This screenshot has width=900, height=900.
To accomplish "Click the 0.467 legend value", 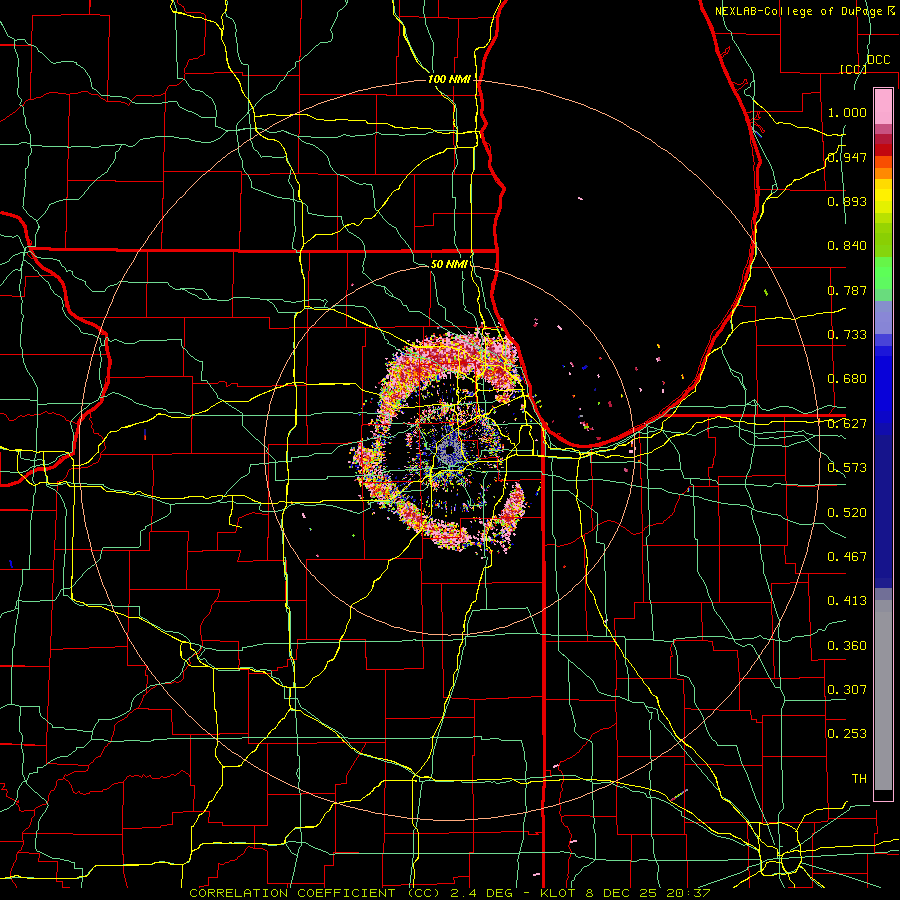I will [847, 557].
